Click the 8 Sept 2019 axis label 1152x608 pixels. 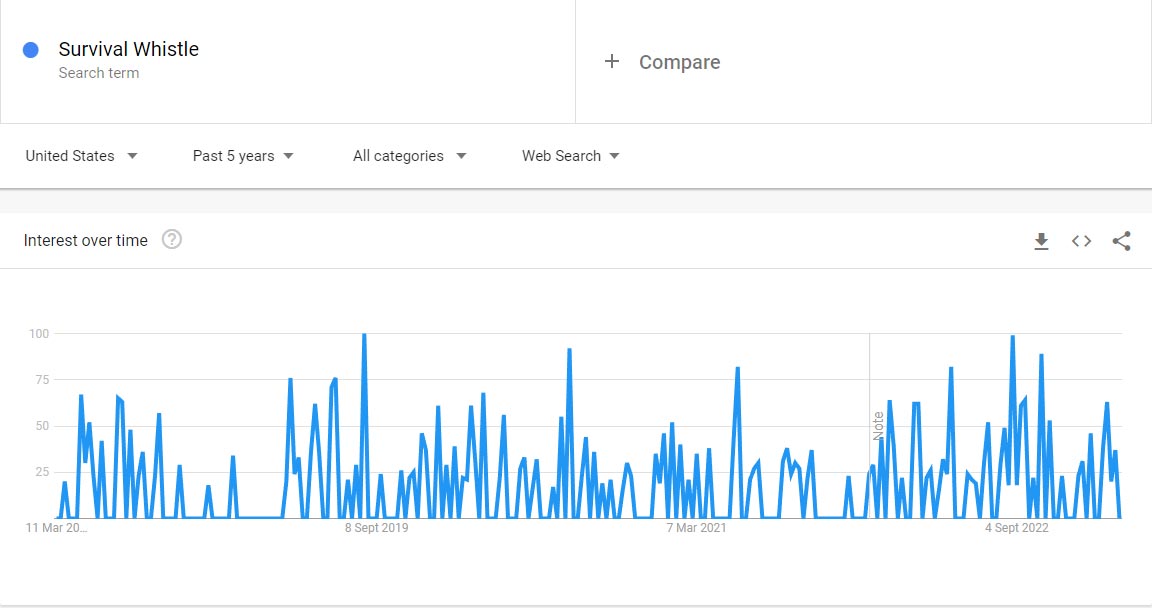pos(377,528)
